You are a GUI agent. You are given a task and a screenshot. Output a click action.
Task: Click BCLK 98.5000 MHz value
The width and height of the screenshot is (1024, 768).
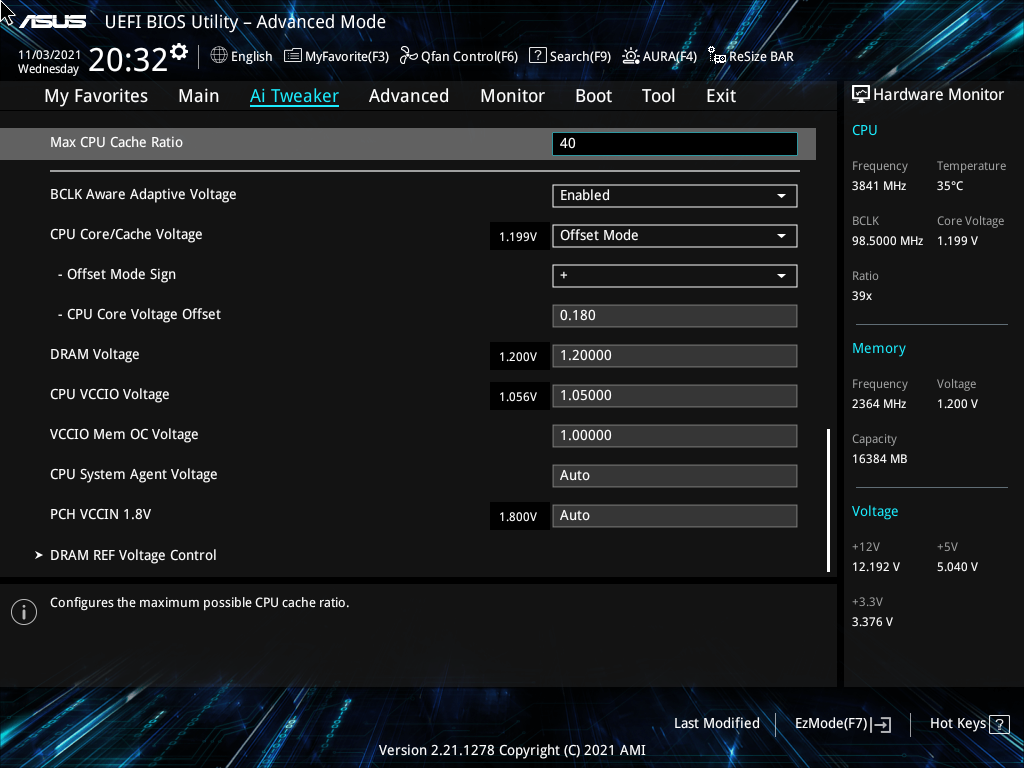pyautogui.click(x=888, y=241)
